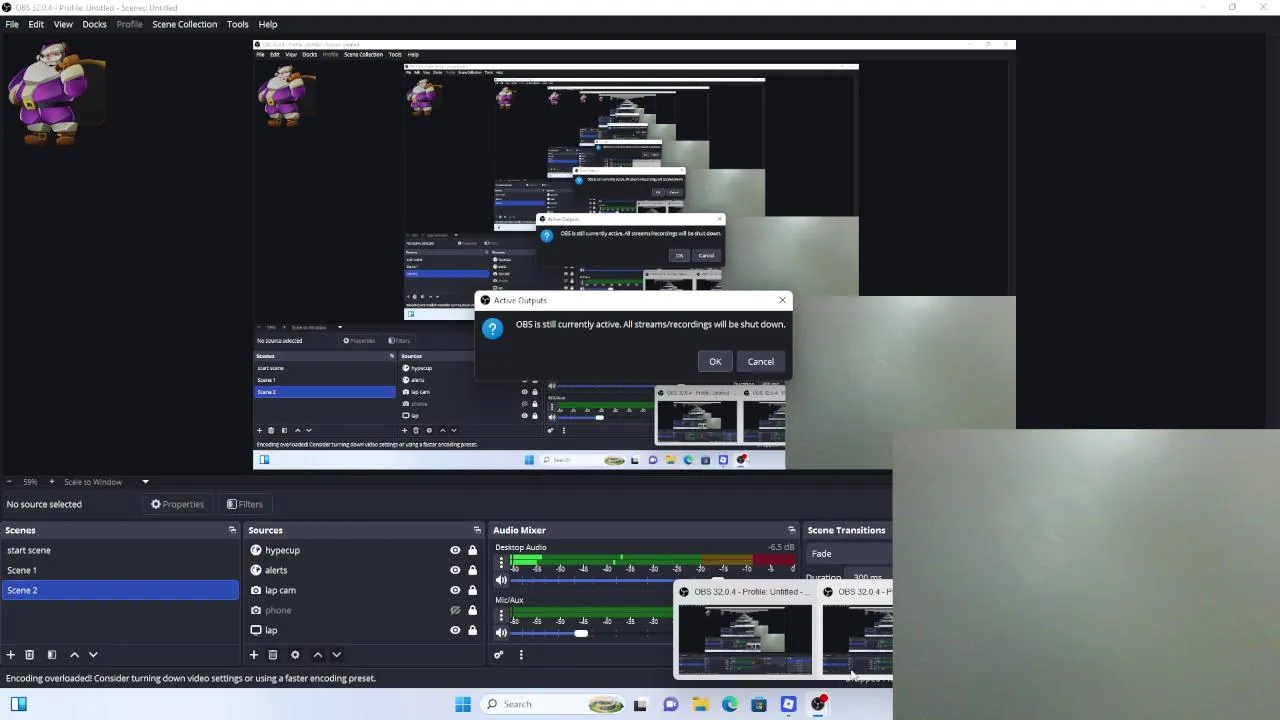Select 'Scene 1' in the Scenes list
1280x720 pixels.
point(120,570)
